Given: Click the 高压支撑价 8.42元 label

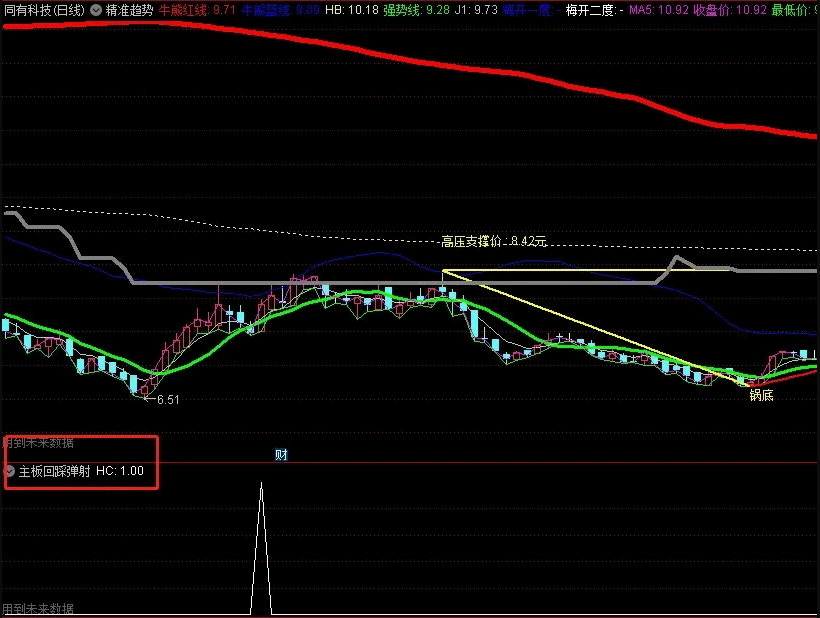Looking at the screenshot, I should tap(494, 241).
